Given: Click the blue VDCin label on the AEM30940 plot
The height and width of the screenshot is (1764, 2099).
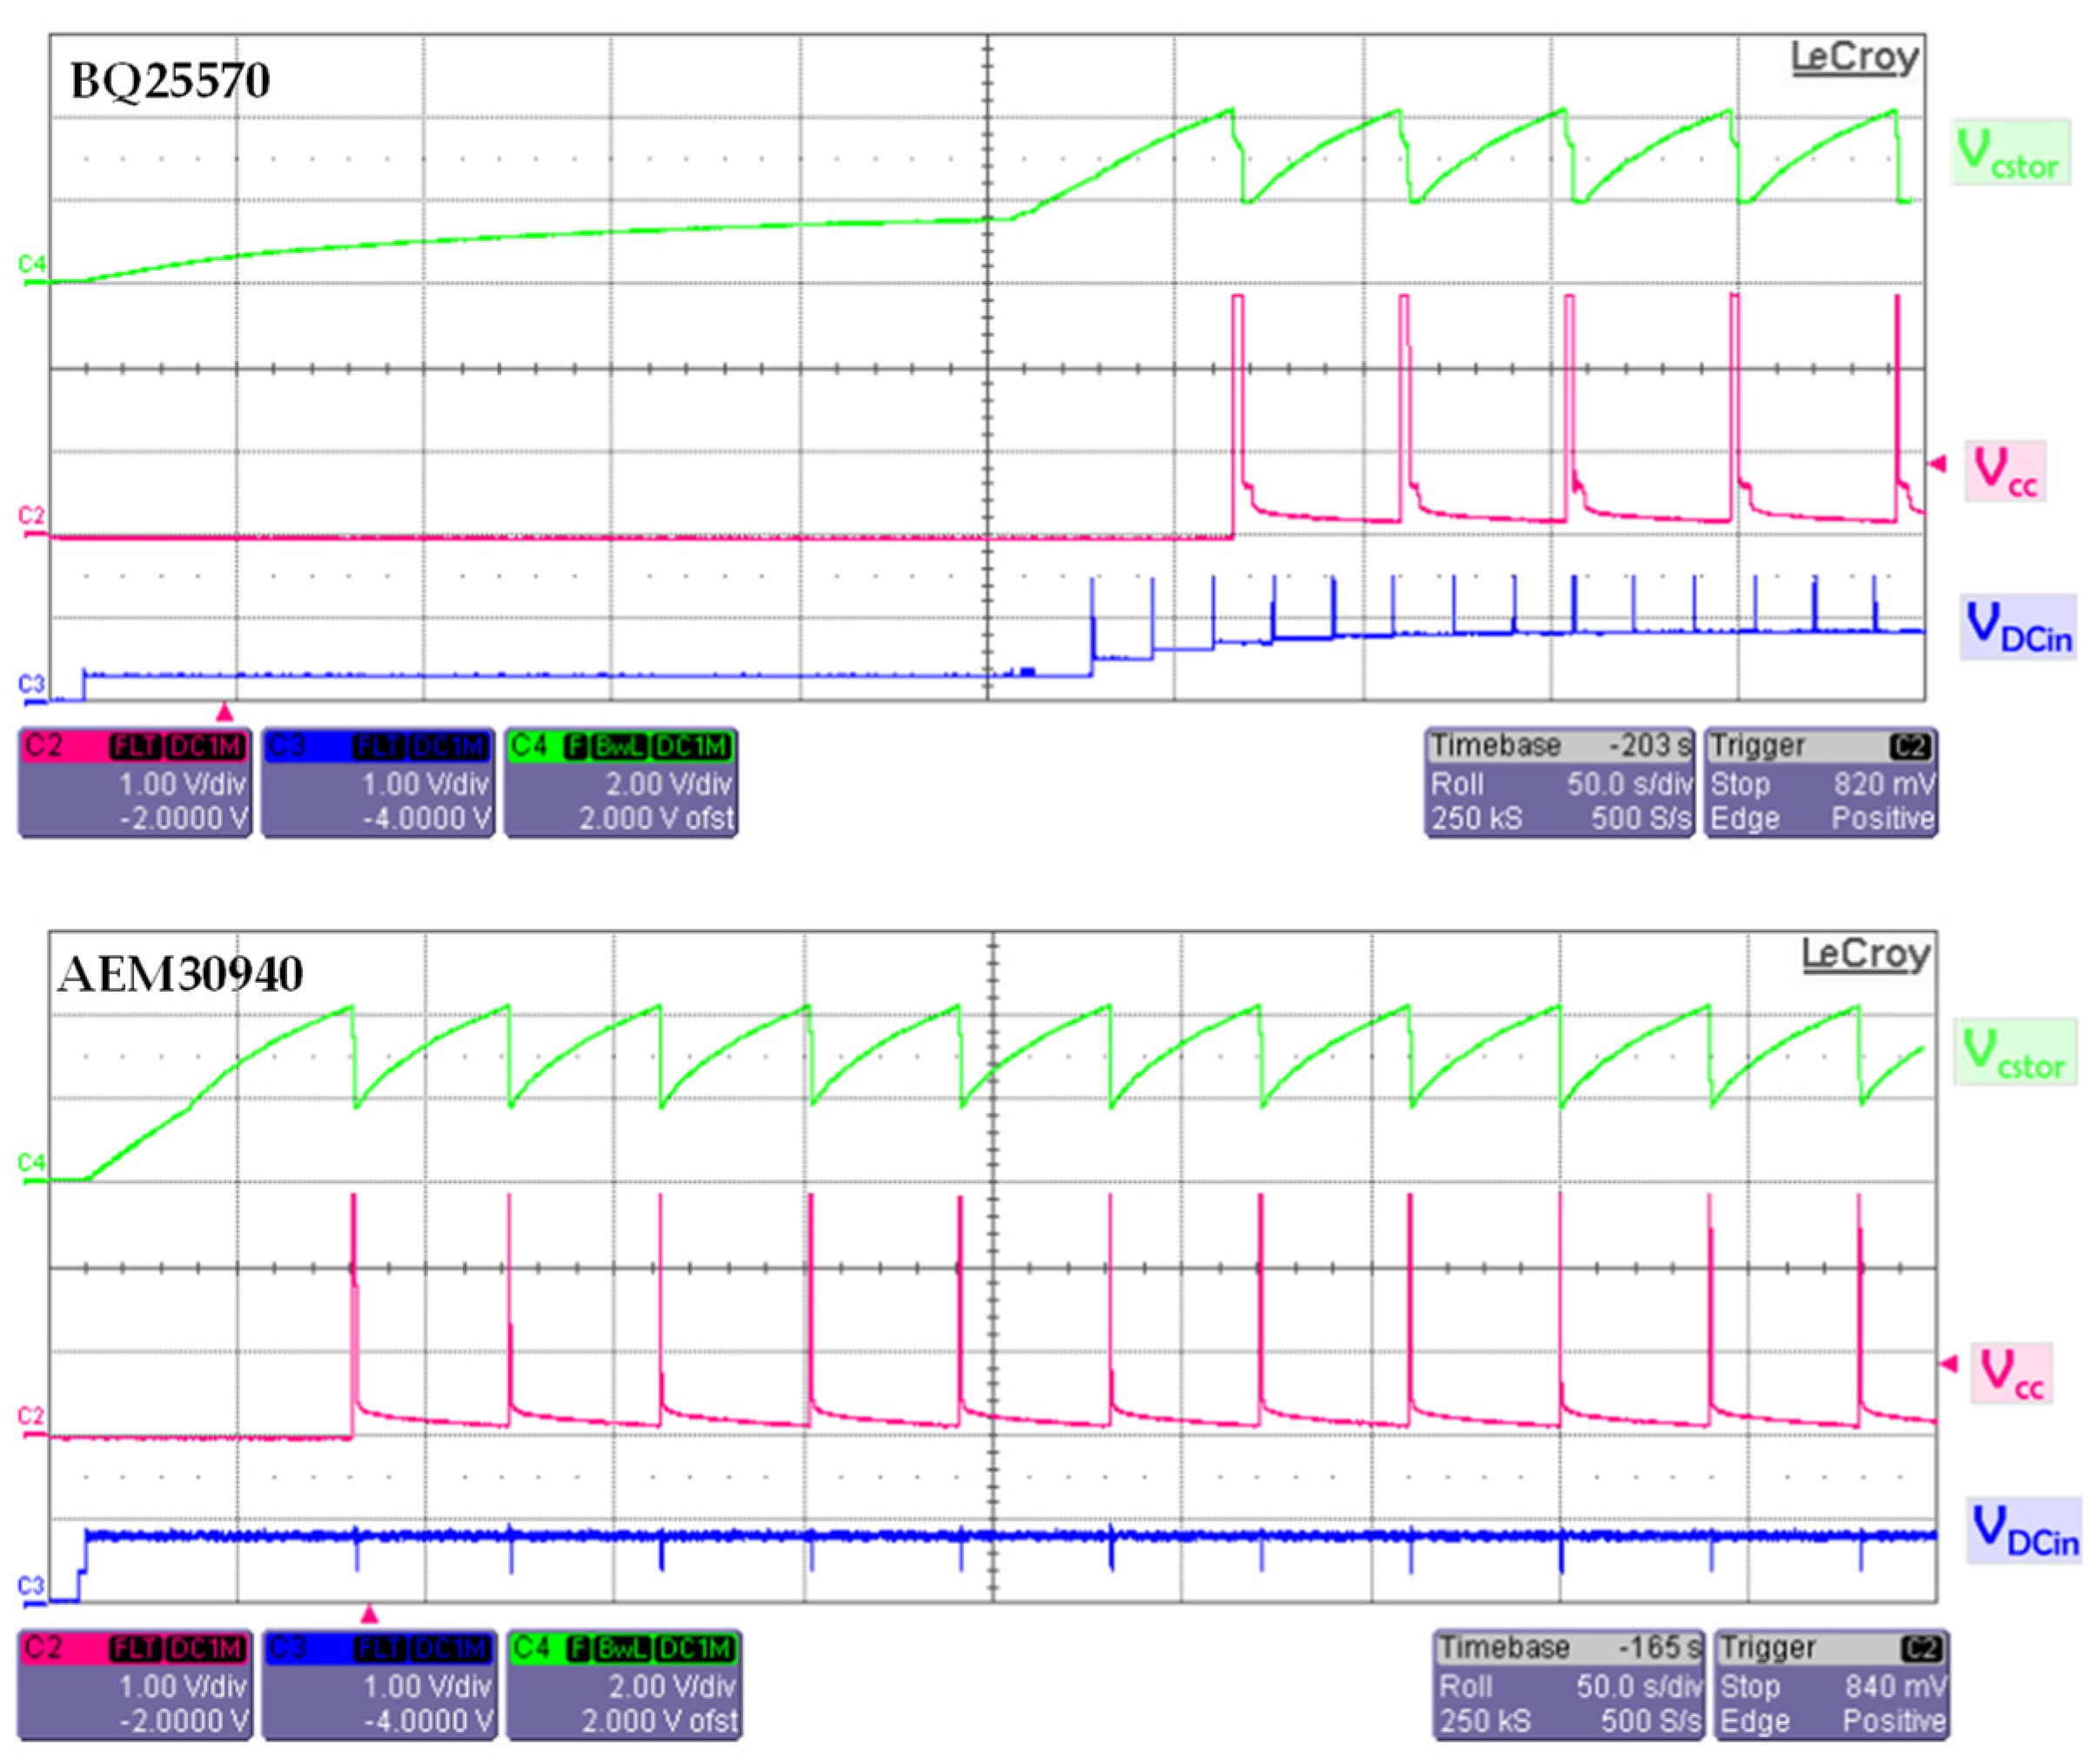Looking at the screenshot, I should click(2026, 1531).
